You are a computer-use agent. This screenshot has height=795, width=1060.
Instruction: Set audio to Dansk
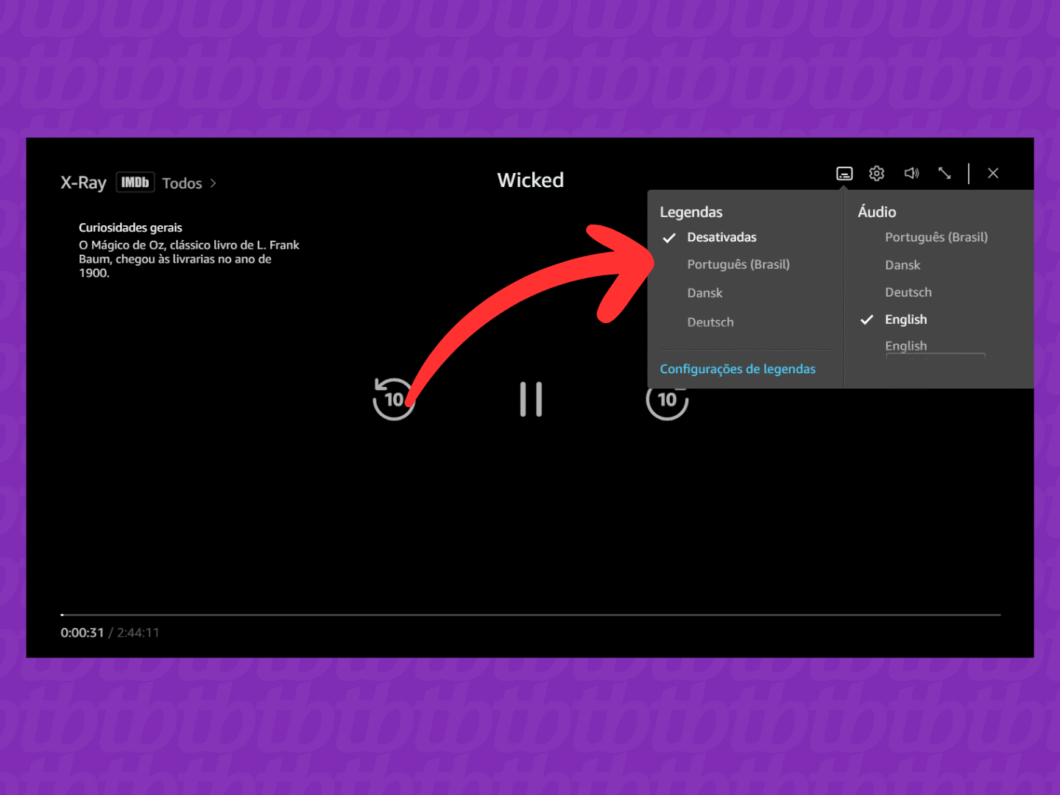pos(902,265)
